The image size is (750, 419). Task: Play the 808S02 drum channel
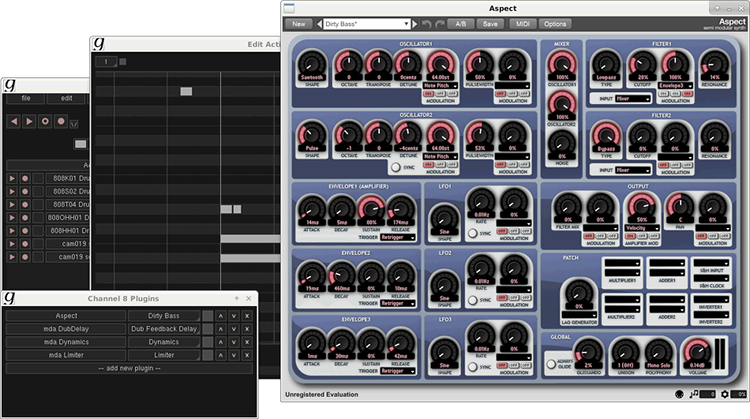pos(12,191)
